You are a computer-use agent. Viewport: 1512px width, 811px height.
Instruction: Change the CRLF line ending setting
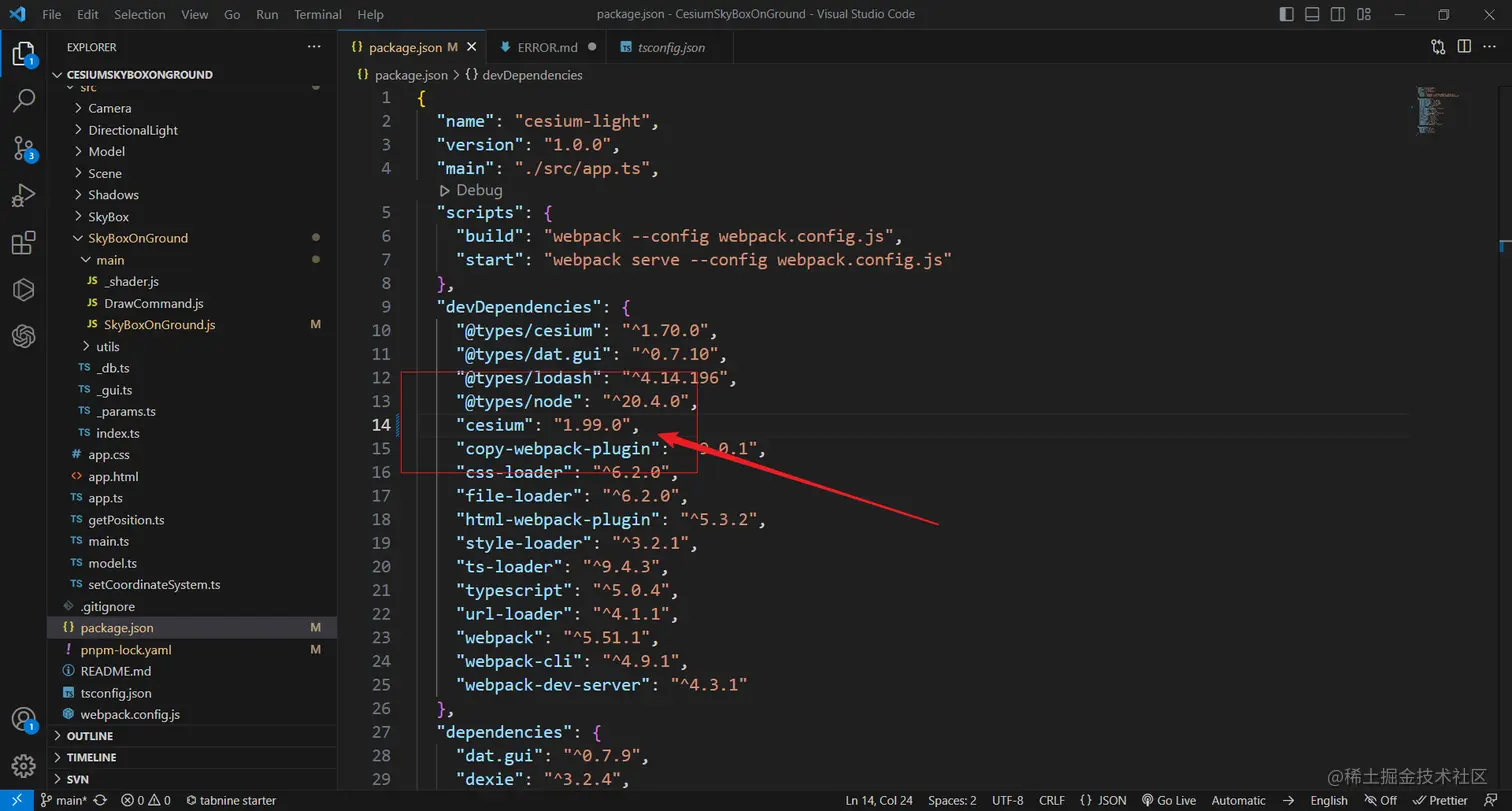(1052, 800)
